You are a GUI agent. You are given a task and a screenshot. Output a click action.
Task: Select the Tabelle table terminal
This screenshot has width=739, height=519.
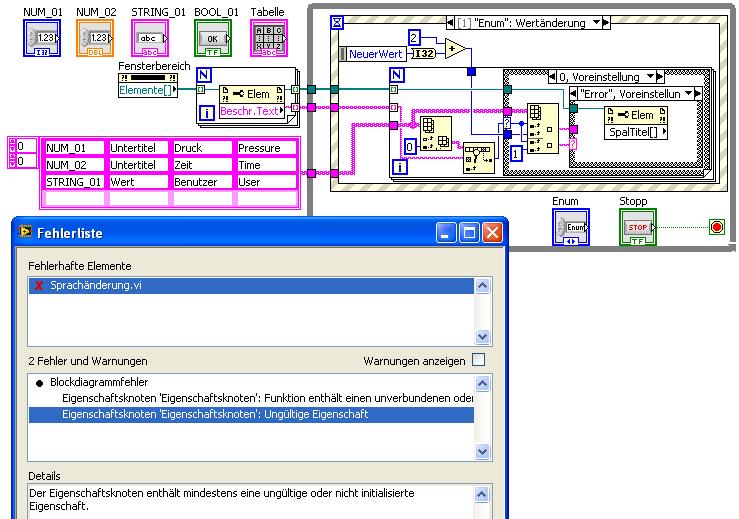269,38
